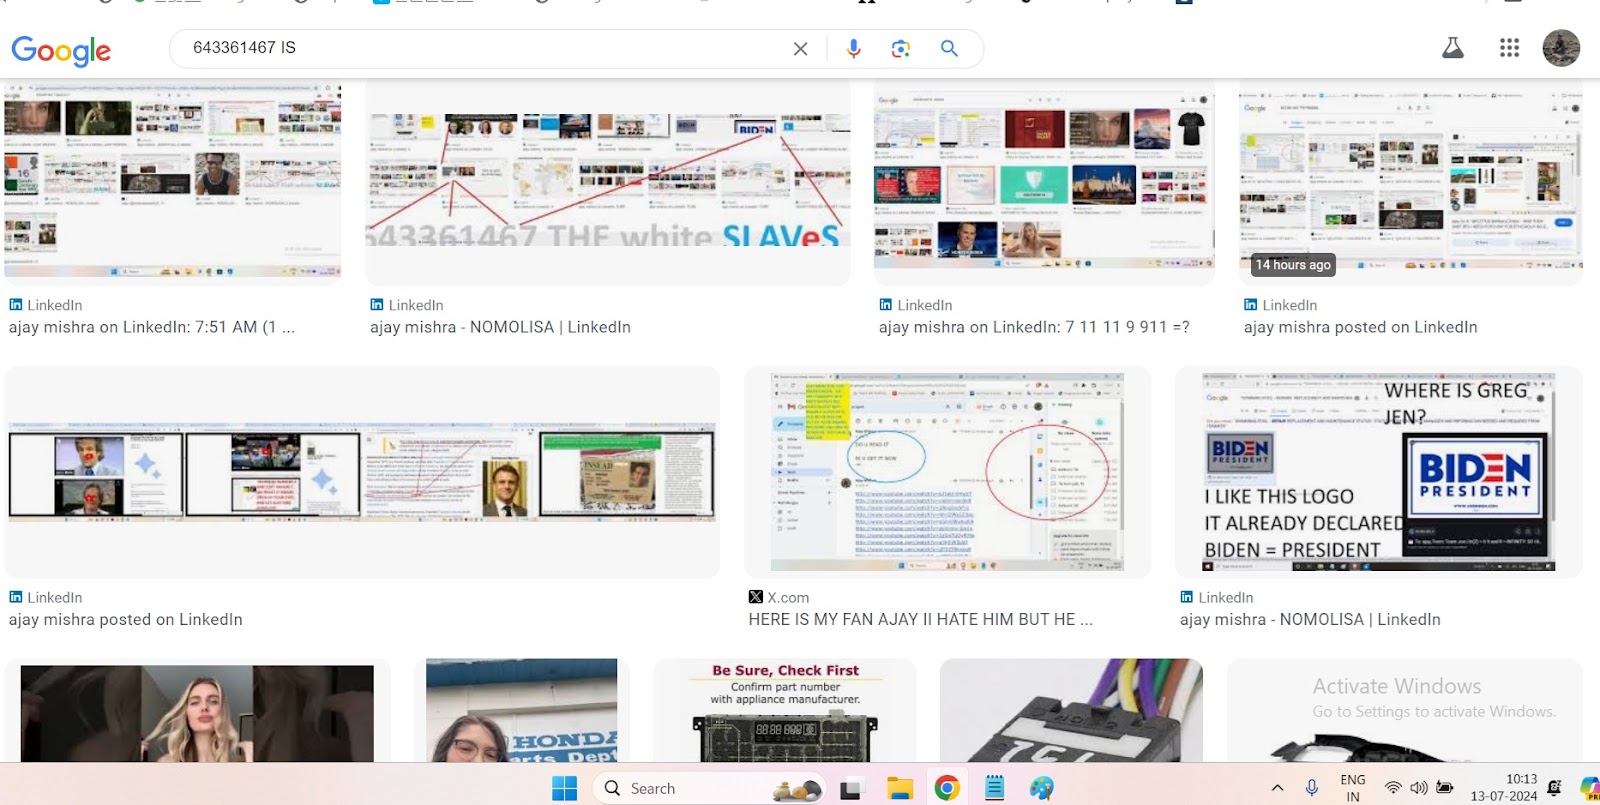Image resolution: width=1600 pixels, height=805 pixels.
Task: Switch to Chrome on the taskbar
Action: [947, 788]
